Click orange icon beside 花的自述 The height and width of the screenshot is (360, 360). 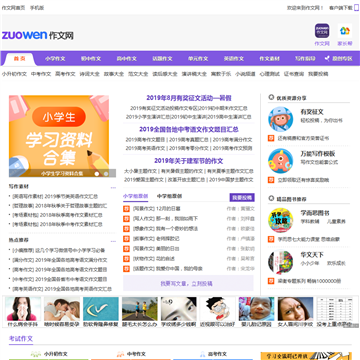coord(126,259)
